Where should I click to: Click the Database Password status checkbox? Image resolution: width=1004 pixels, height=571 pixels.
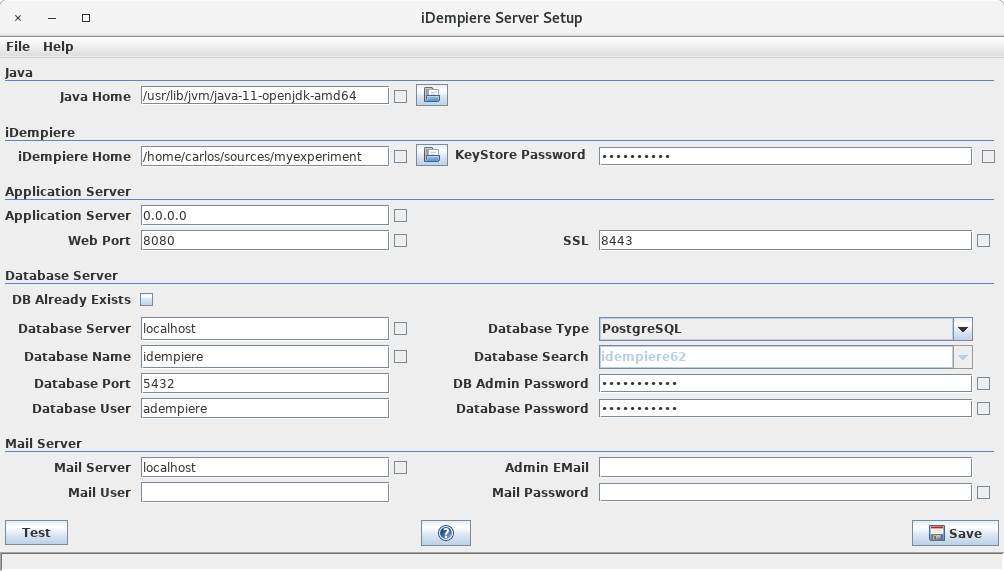point(984,408)
